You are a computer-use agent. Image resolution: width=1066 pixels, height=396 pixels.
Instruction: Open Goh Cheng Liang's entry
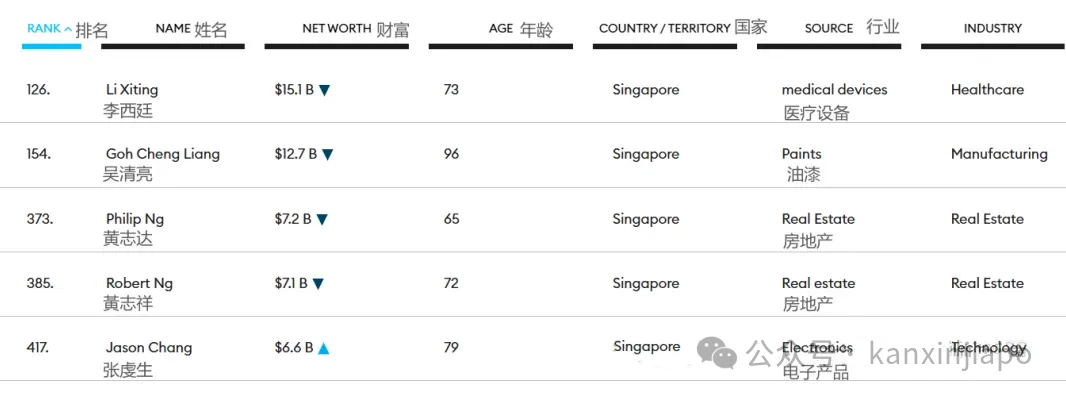pyautogui.click(x=163, y=154)
